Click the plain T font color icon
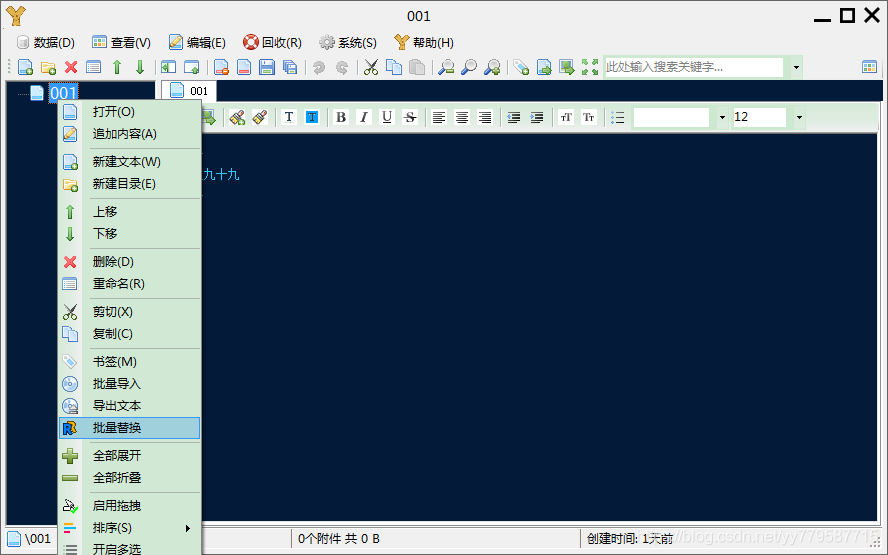This screenshot has width=888, height=555. (x=289, y=117)
